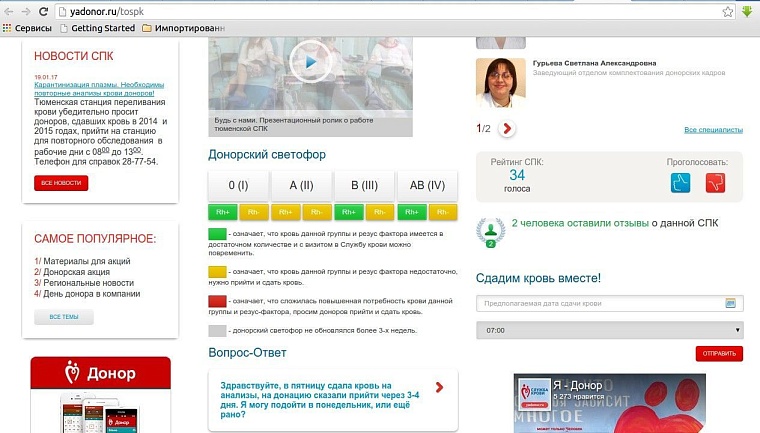Click green Rh+ indicator under 0 (I)
Image resolution: width=760 pixels, height=433 pixels.
click(223, 212)
